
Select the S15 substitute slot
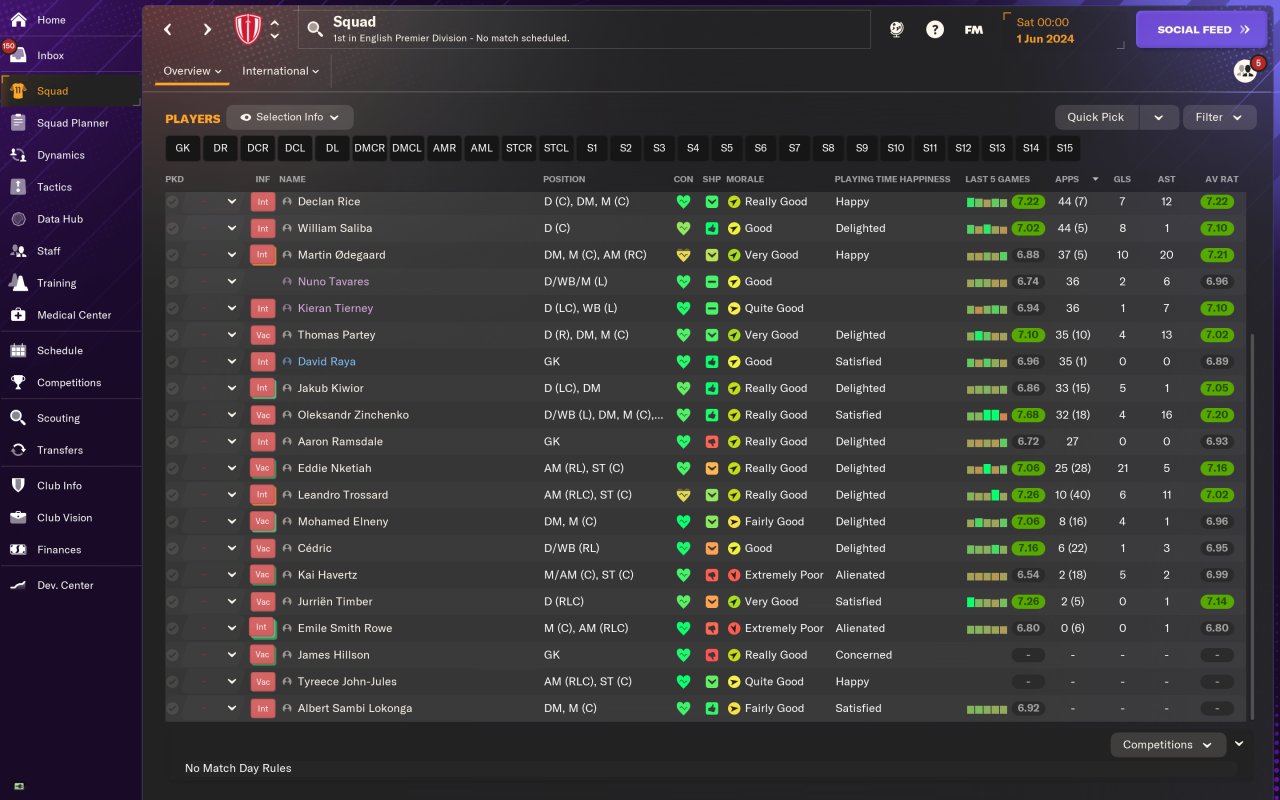(x=1065, y=148)
